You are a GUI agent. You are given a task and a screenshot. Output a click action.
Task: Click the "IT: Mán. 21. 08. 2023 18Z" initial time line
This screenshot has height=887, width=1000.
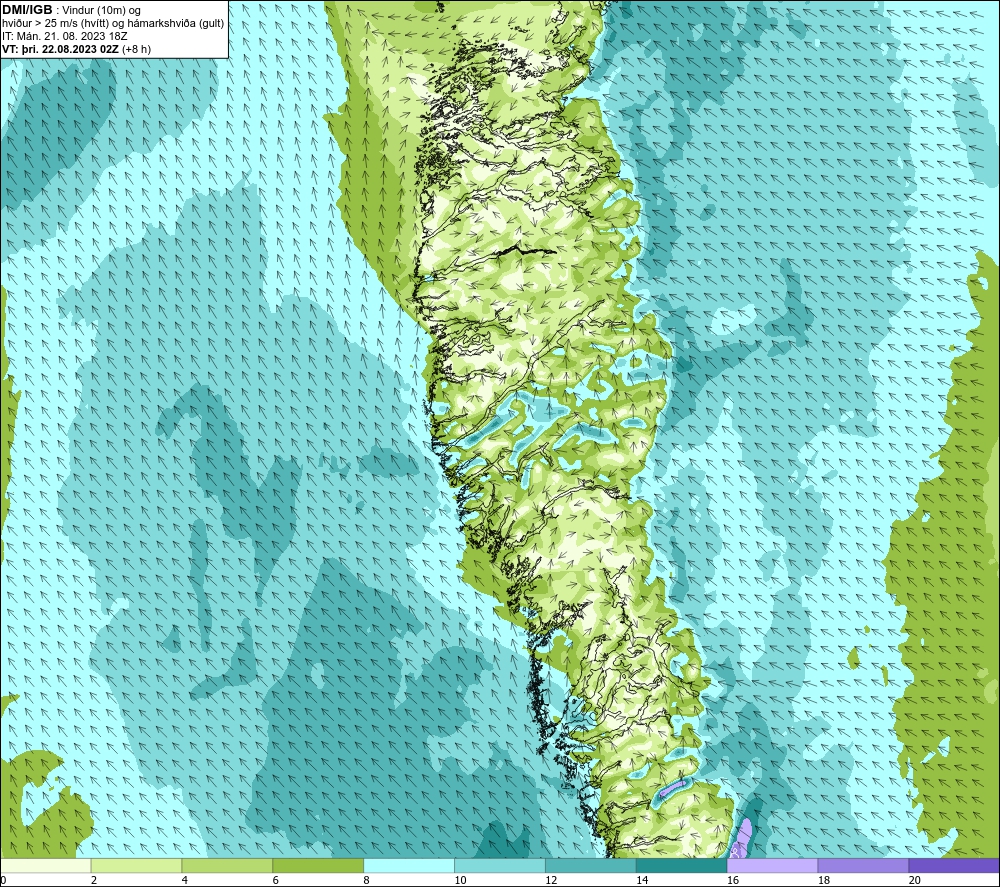[x=64, y=36]
